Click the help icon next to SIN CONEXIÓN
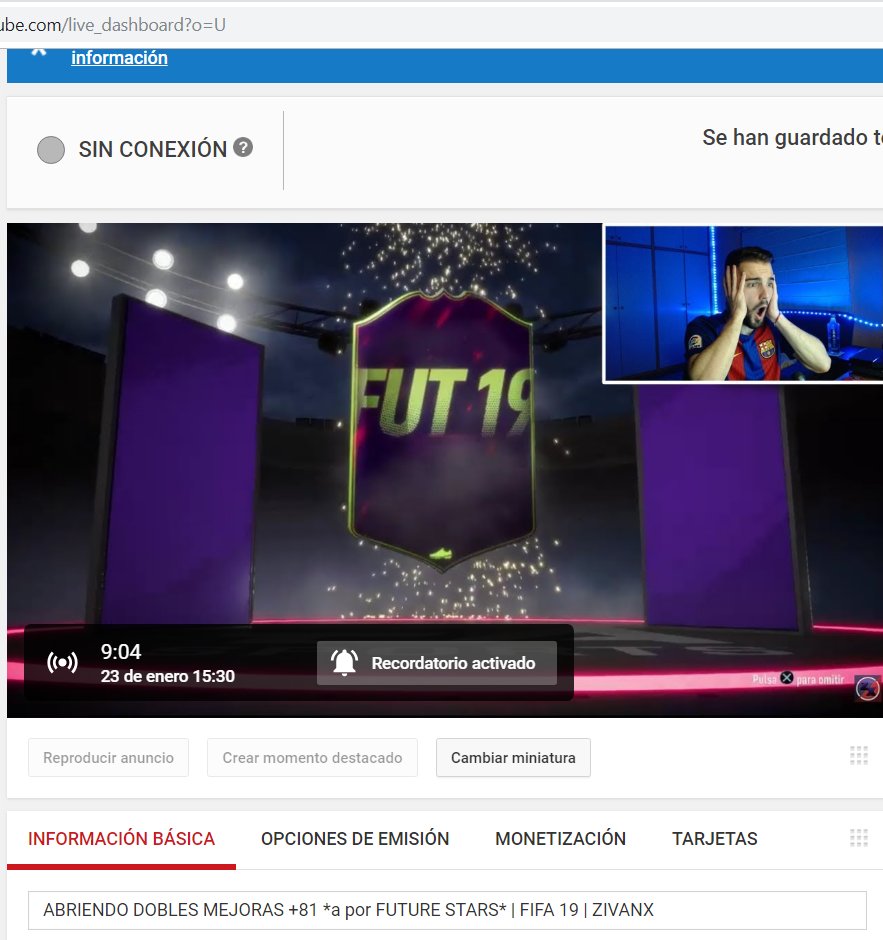This screenshot has width=883, height=940. [x=243, y=147]
